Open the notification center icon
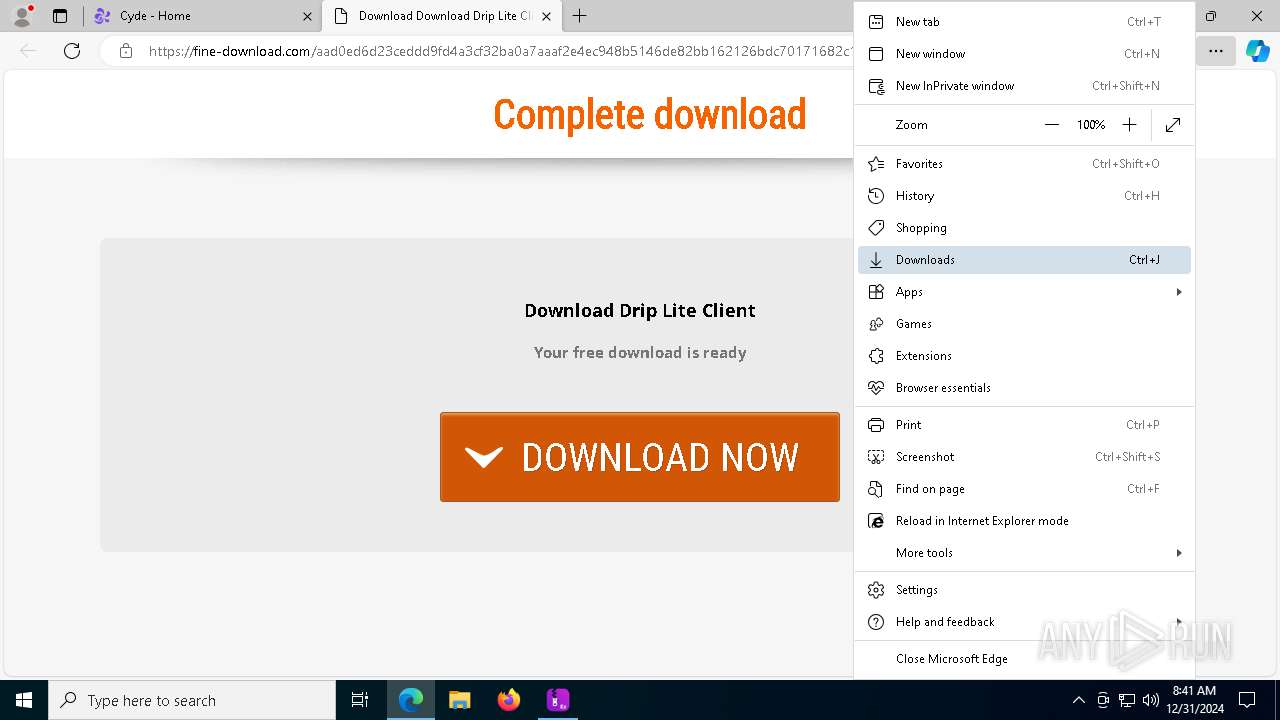1280x720 pixels. [1247, 700]
